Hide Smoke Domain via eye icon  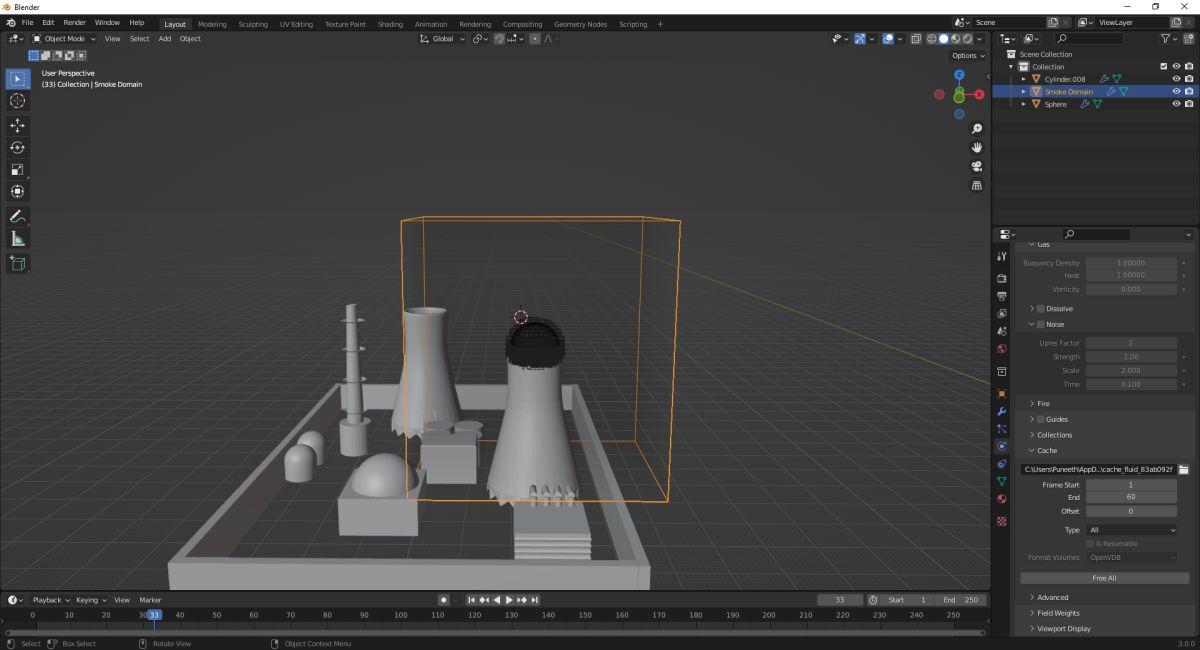1176,91
